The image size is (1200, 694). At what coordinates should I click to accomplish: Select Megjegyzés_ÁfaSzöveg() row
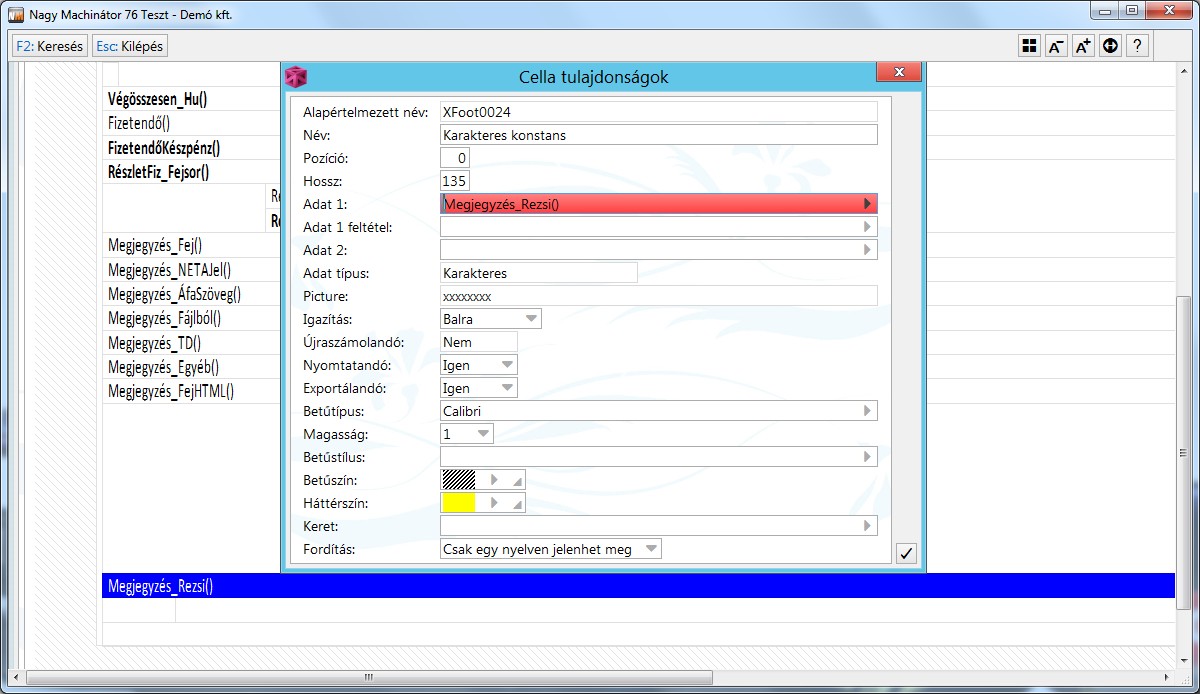pyautogui.click(x=174, y=294)
